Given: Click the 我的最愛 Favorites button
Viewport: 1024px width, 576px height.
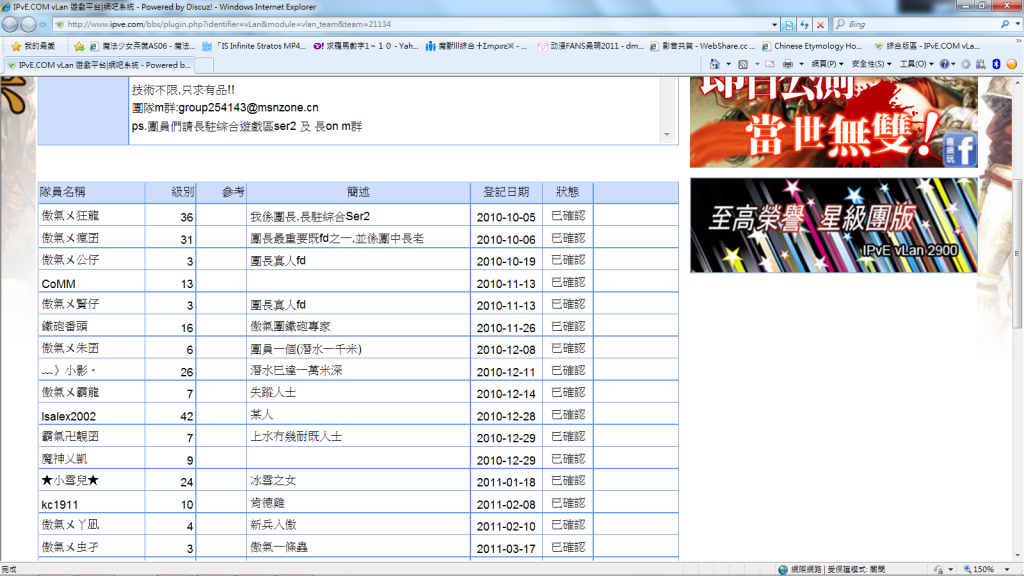Looking at the screenshot, I should click(x=33, y=46).
